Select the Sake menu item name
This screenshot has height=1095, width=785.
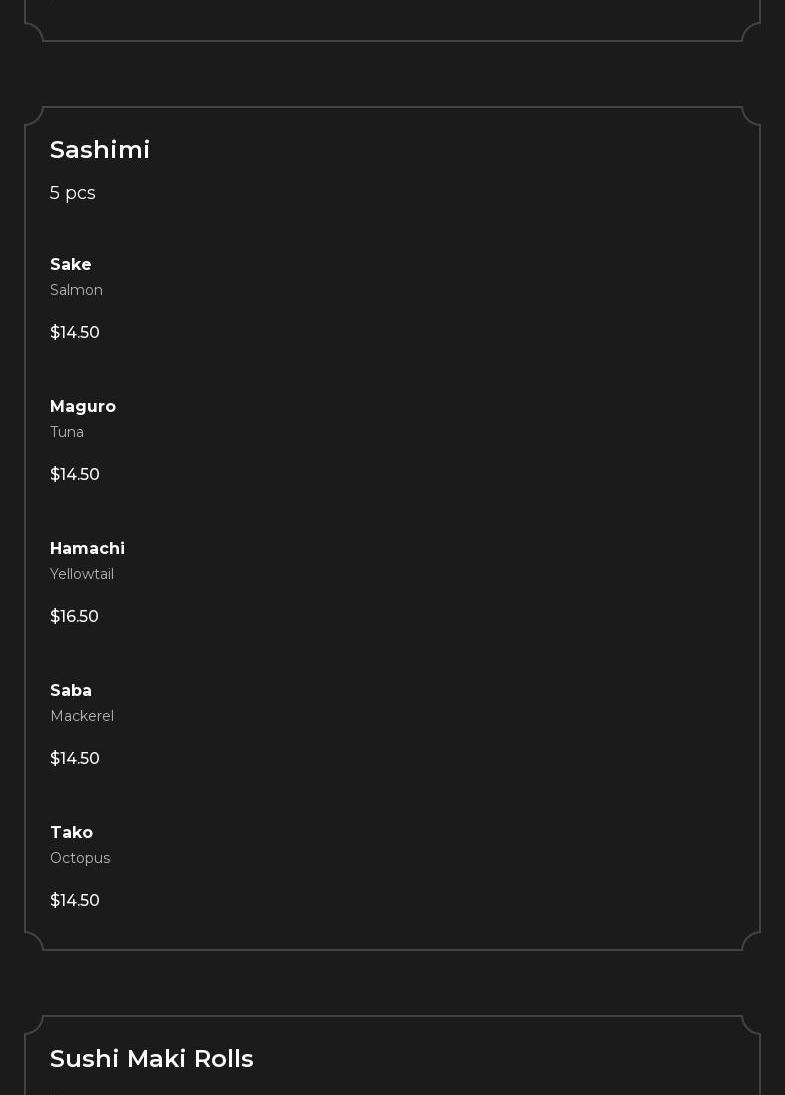pos(71,264)
